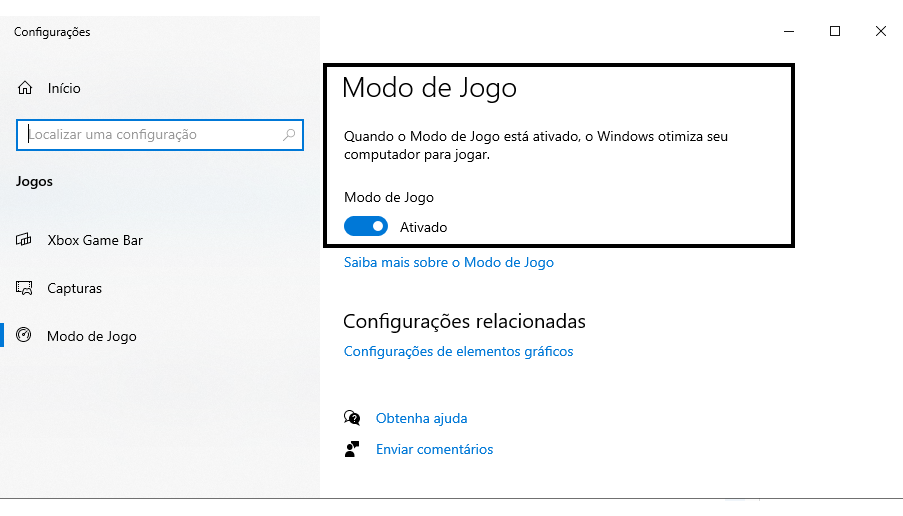Focus the Localizar uma configuração search box
Viewport: 903px width, 516px height.
[x=150, y=135]
